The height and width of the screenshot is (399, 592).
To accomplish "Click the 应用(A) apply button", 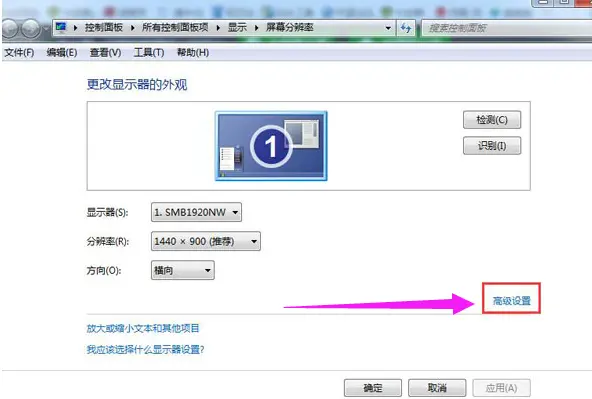I will click(x=501, y=388).
